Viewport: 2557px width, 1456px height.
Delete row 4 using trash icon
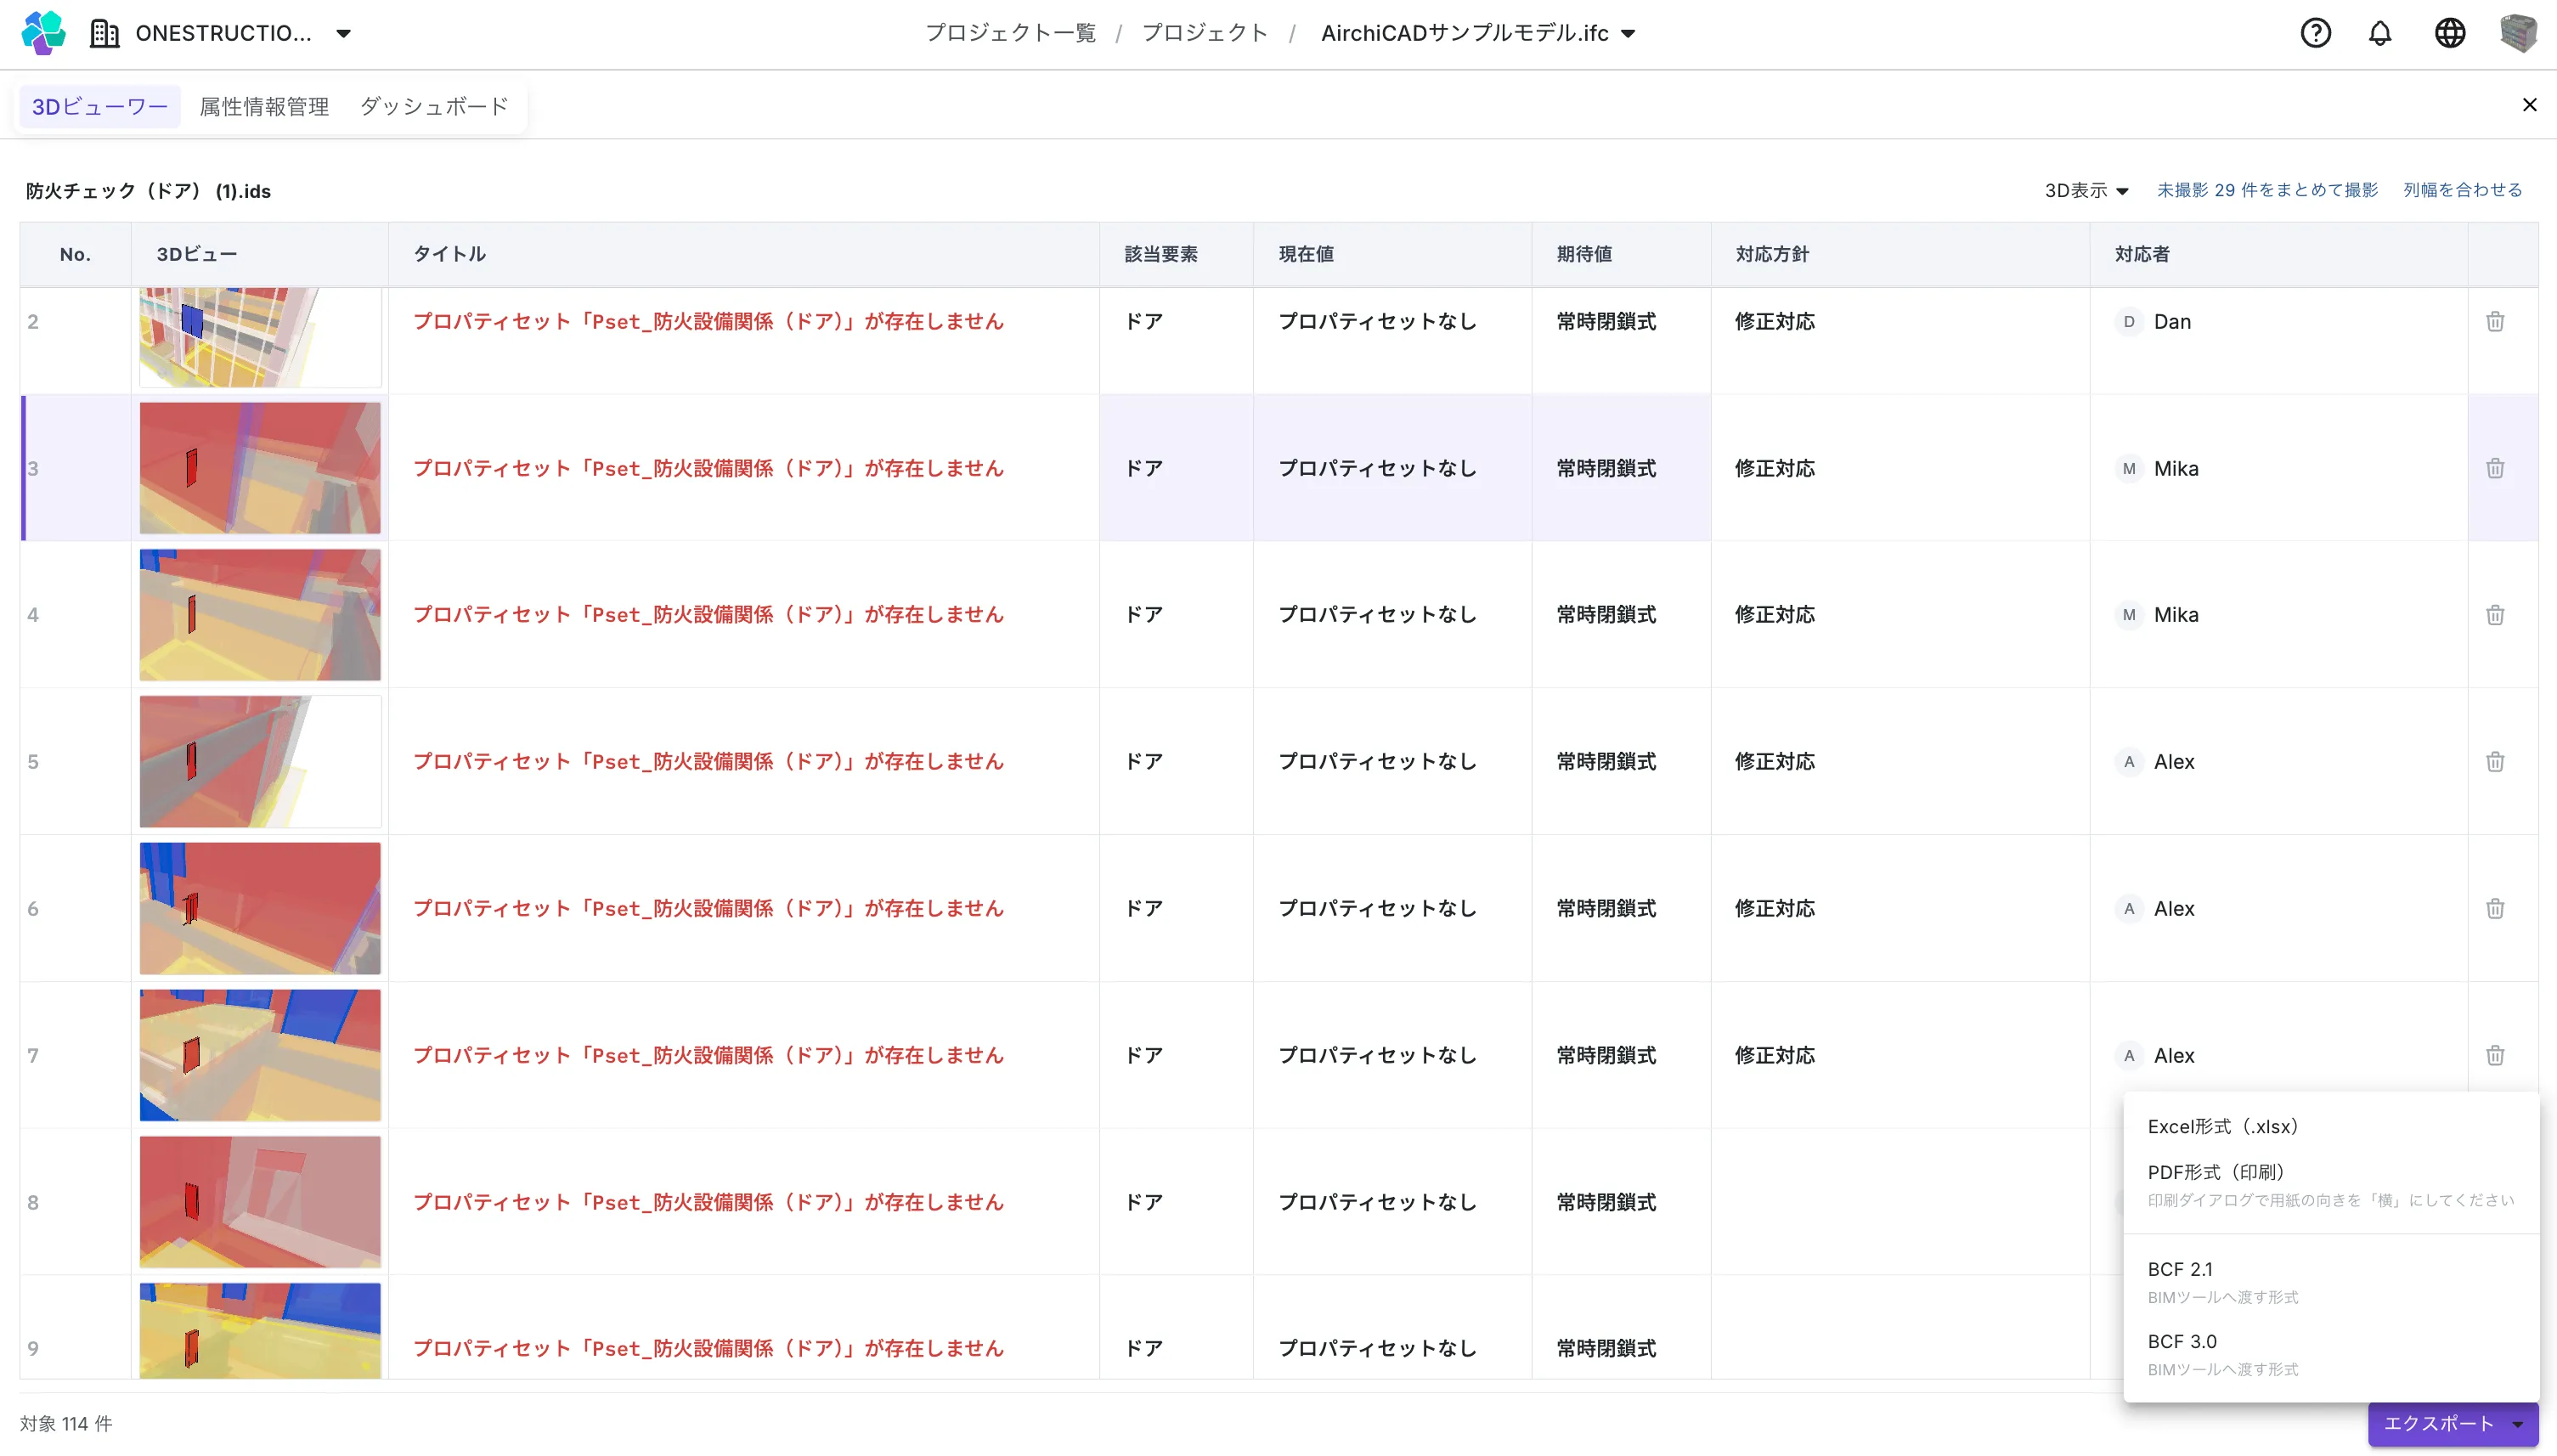click(x=2495, y=614)
